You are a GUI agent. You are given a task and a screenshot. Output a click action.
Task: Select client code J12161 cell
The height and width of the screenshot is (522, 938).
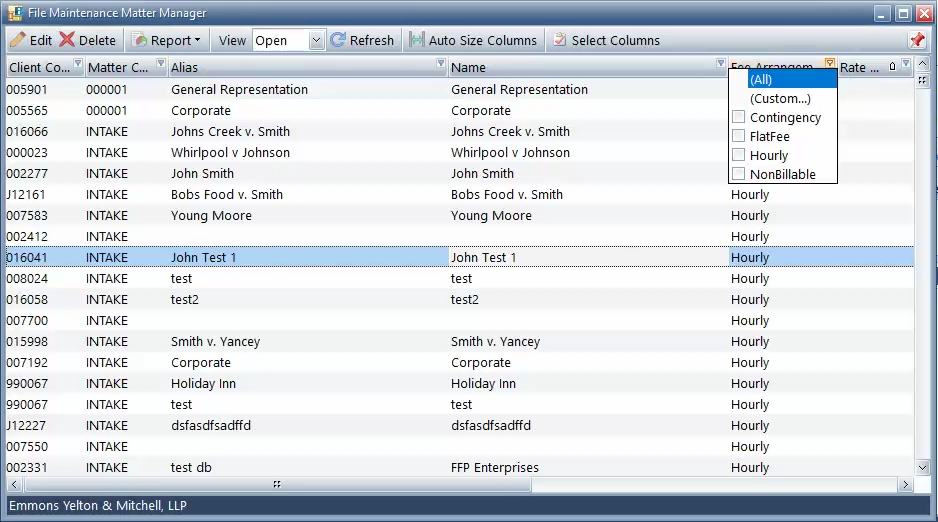[26, 194]
